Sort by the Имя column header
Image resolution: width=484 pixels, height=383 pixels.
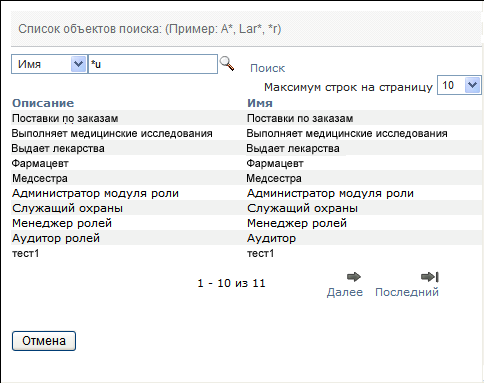(x=260, y=103)
